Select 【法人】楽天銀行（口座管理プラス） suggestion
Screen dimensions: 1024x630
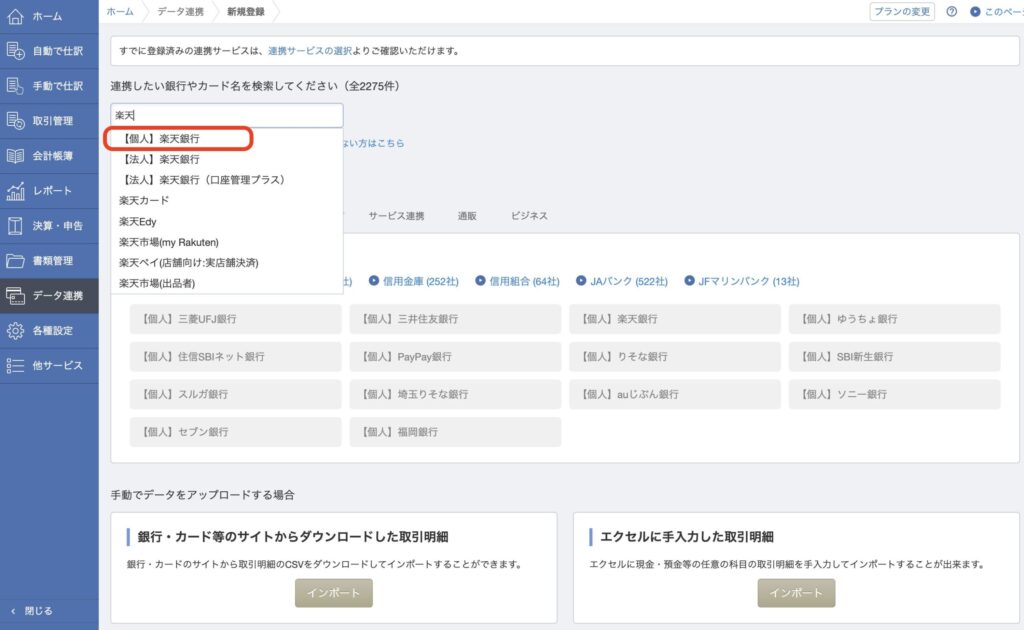[227, 180]
